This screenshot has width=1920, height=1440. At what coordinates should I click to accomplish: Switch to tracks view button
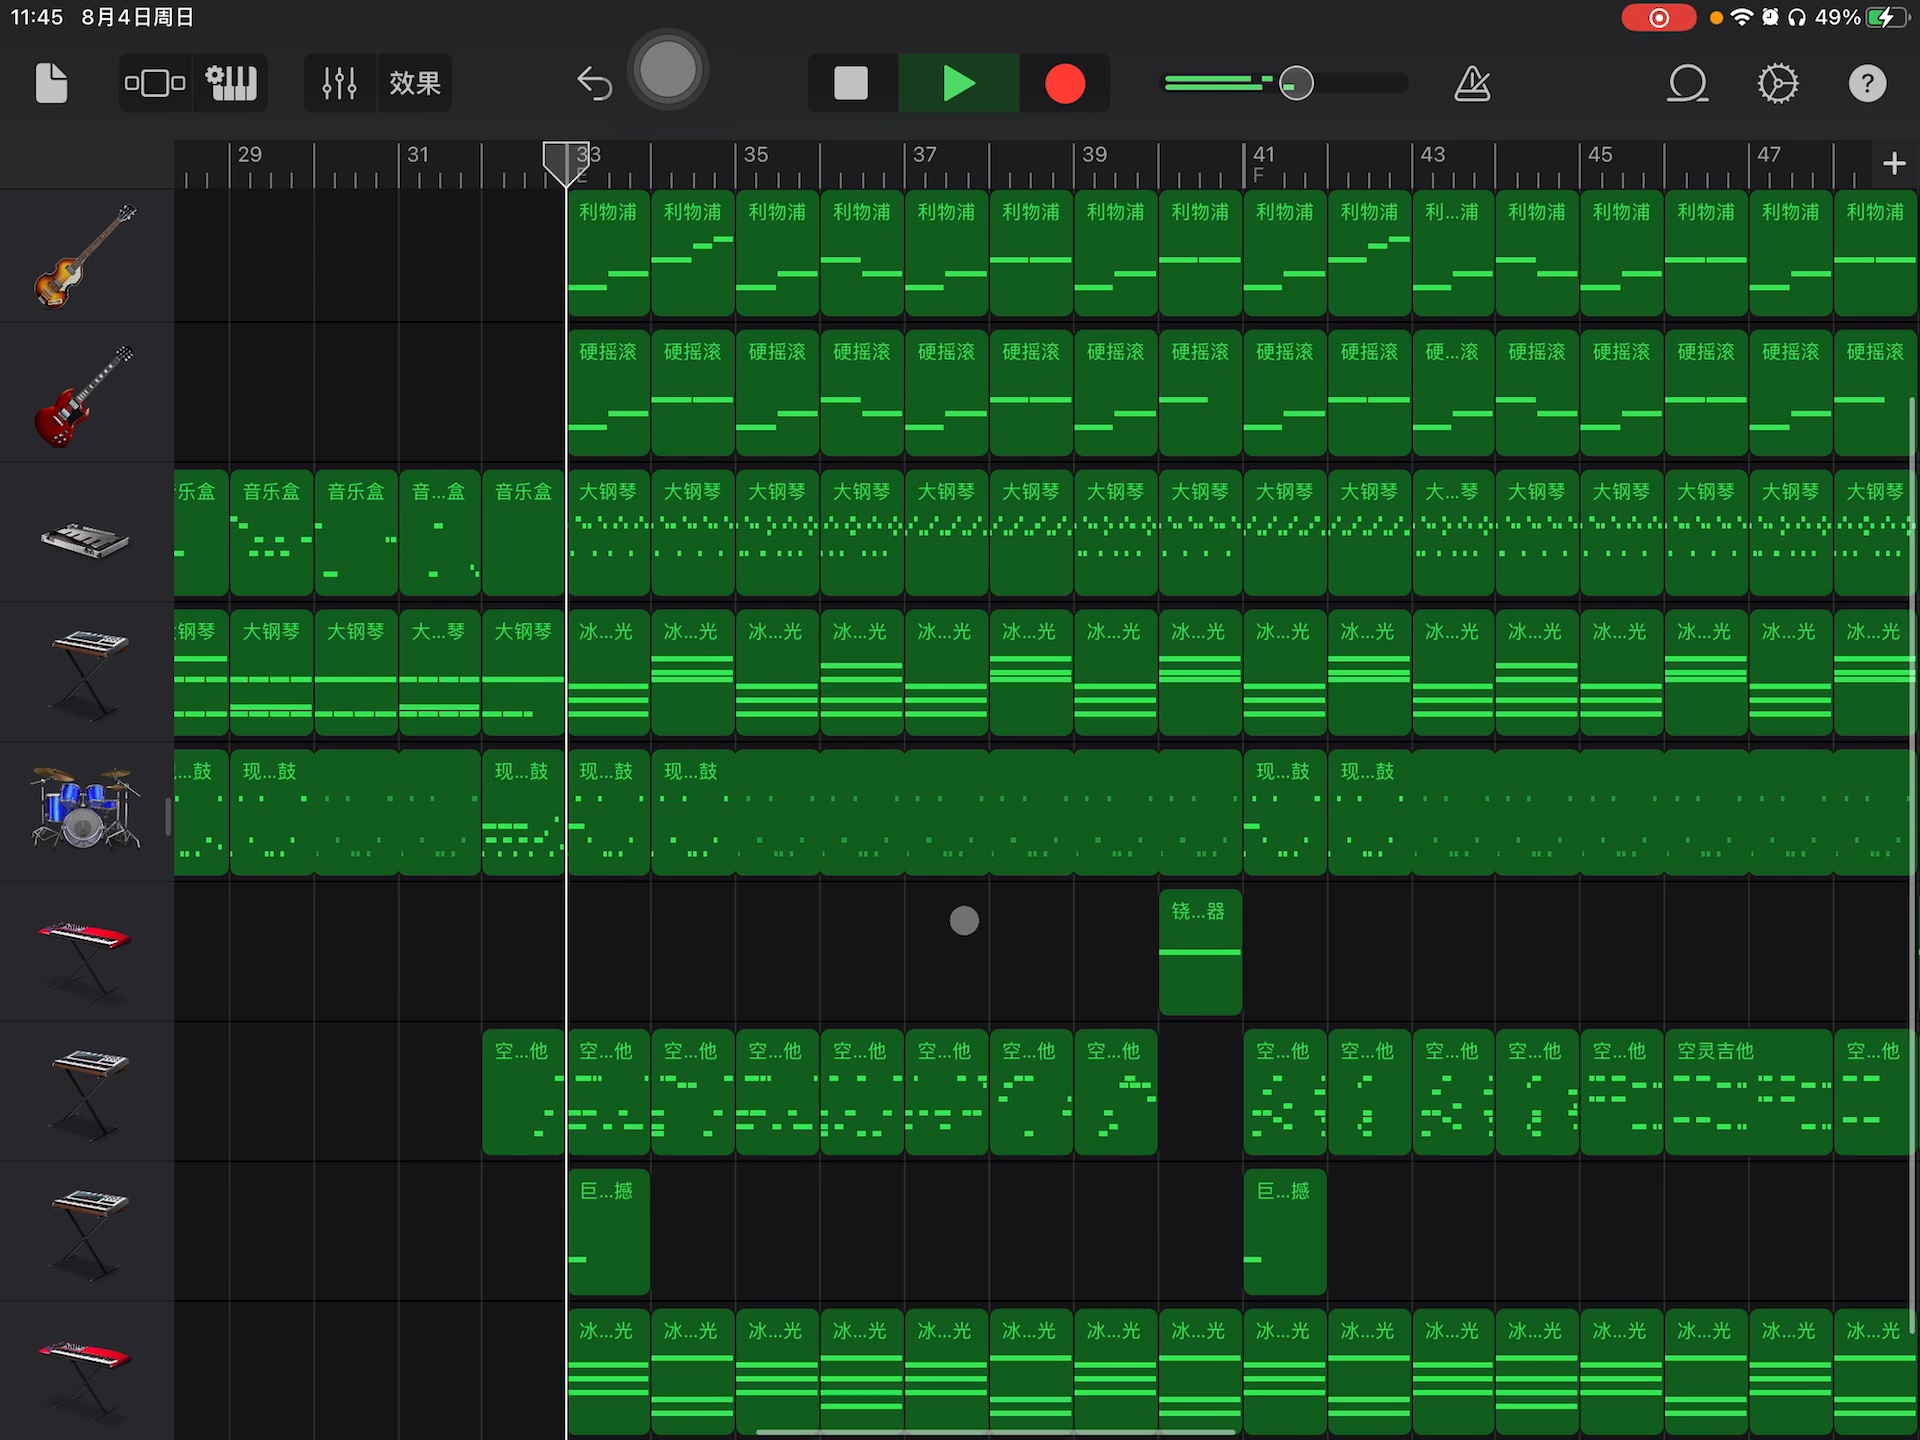click(x=155, y=83)
